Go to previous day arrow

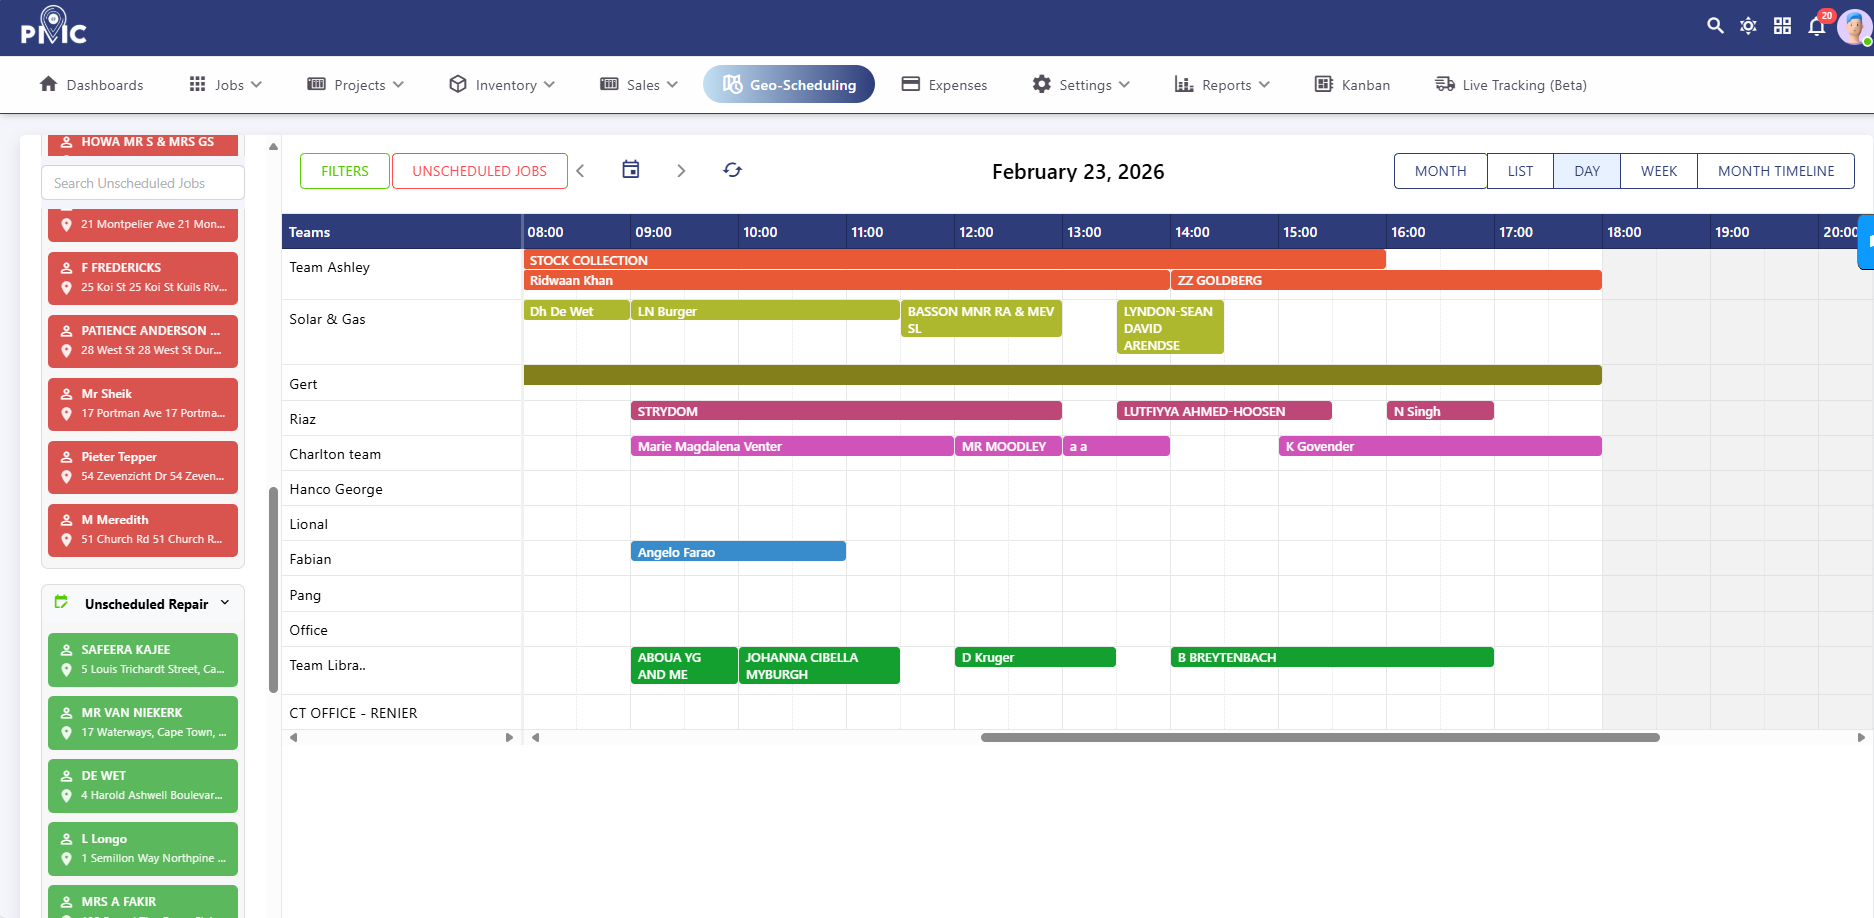580,171
